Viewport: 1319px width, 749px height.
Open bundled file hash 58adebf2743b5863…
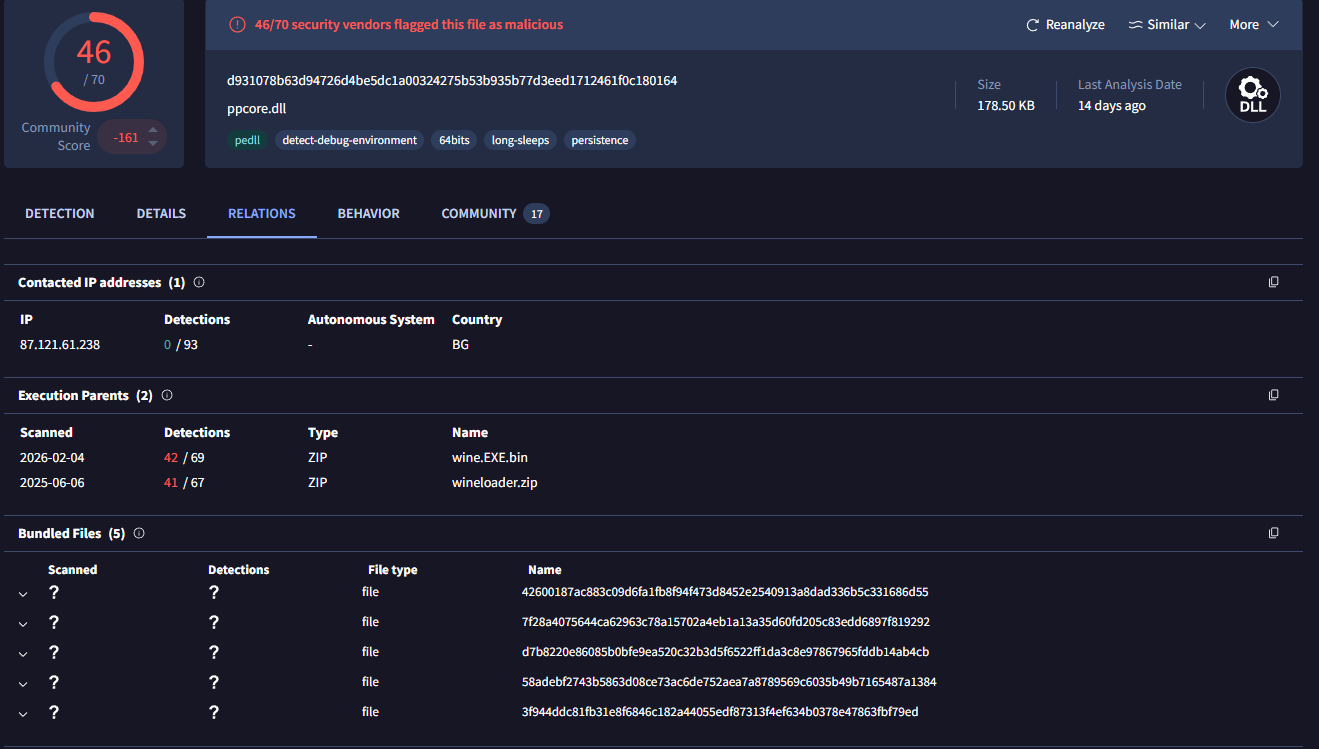pyautogui.click(x=729, y=682)
